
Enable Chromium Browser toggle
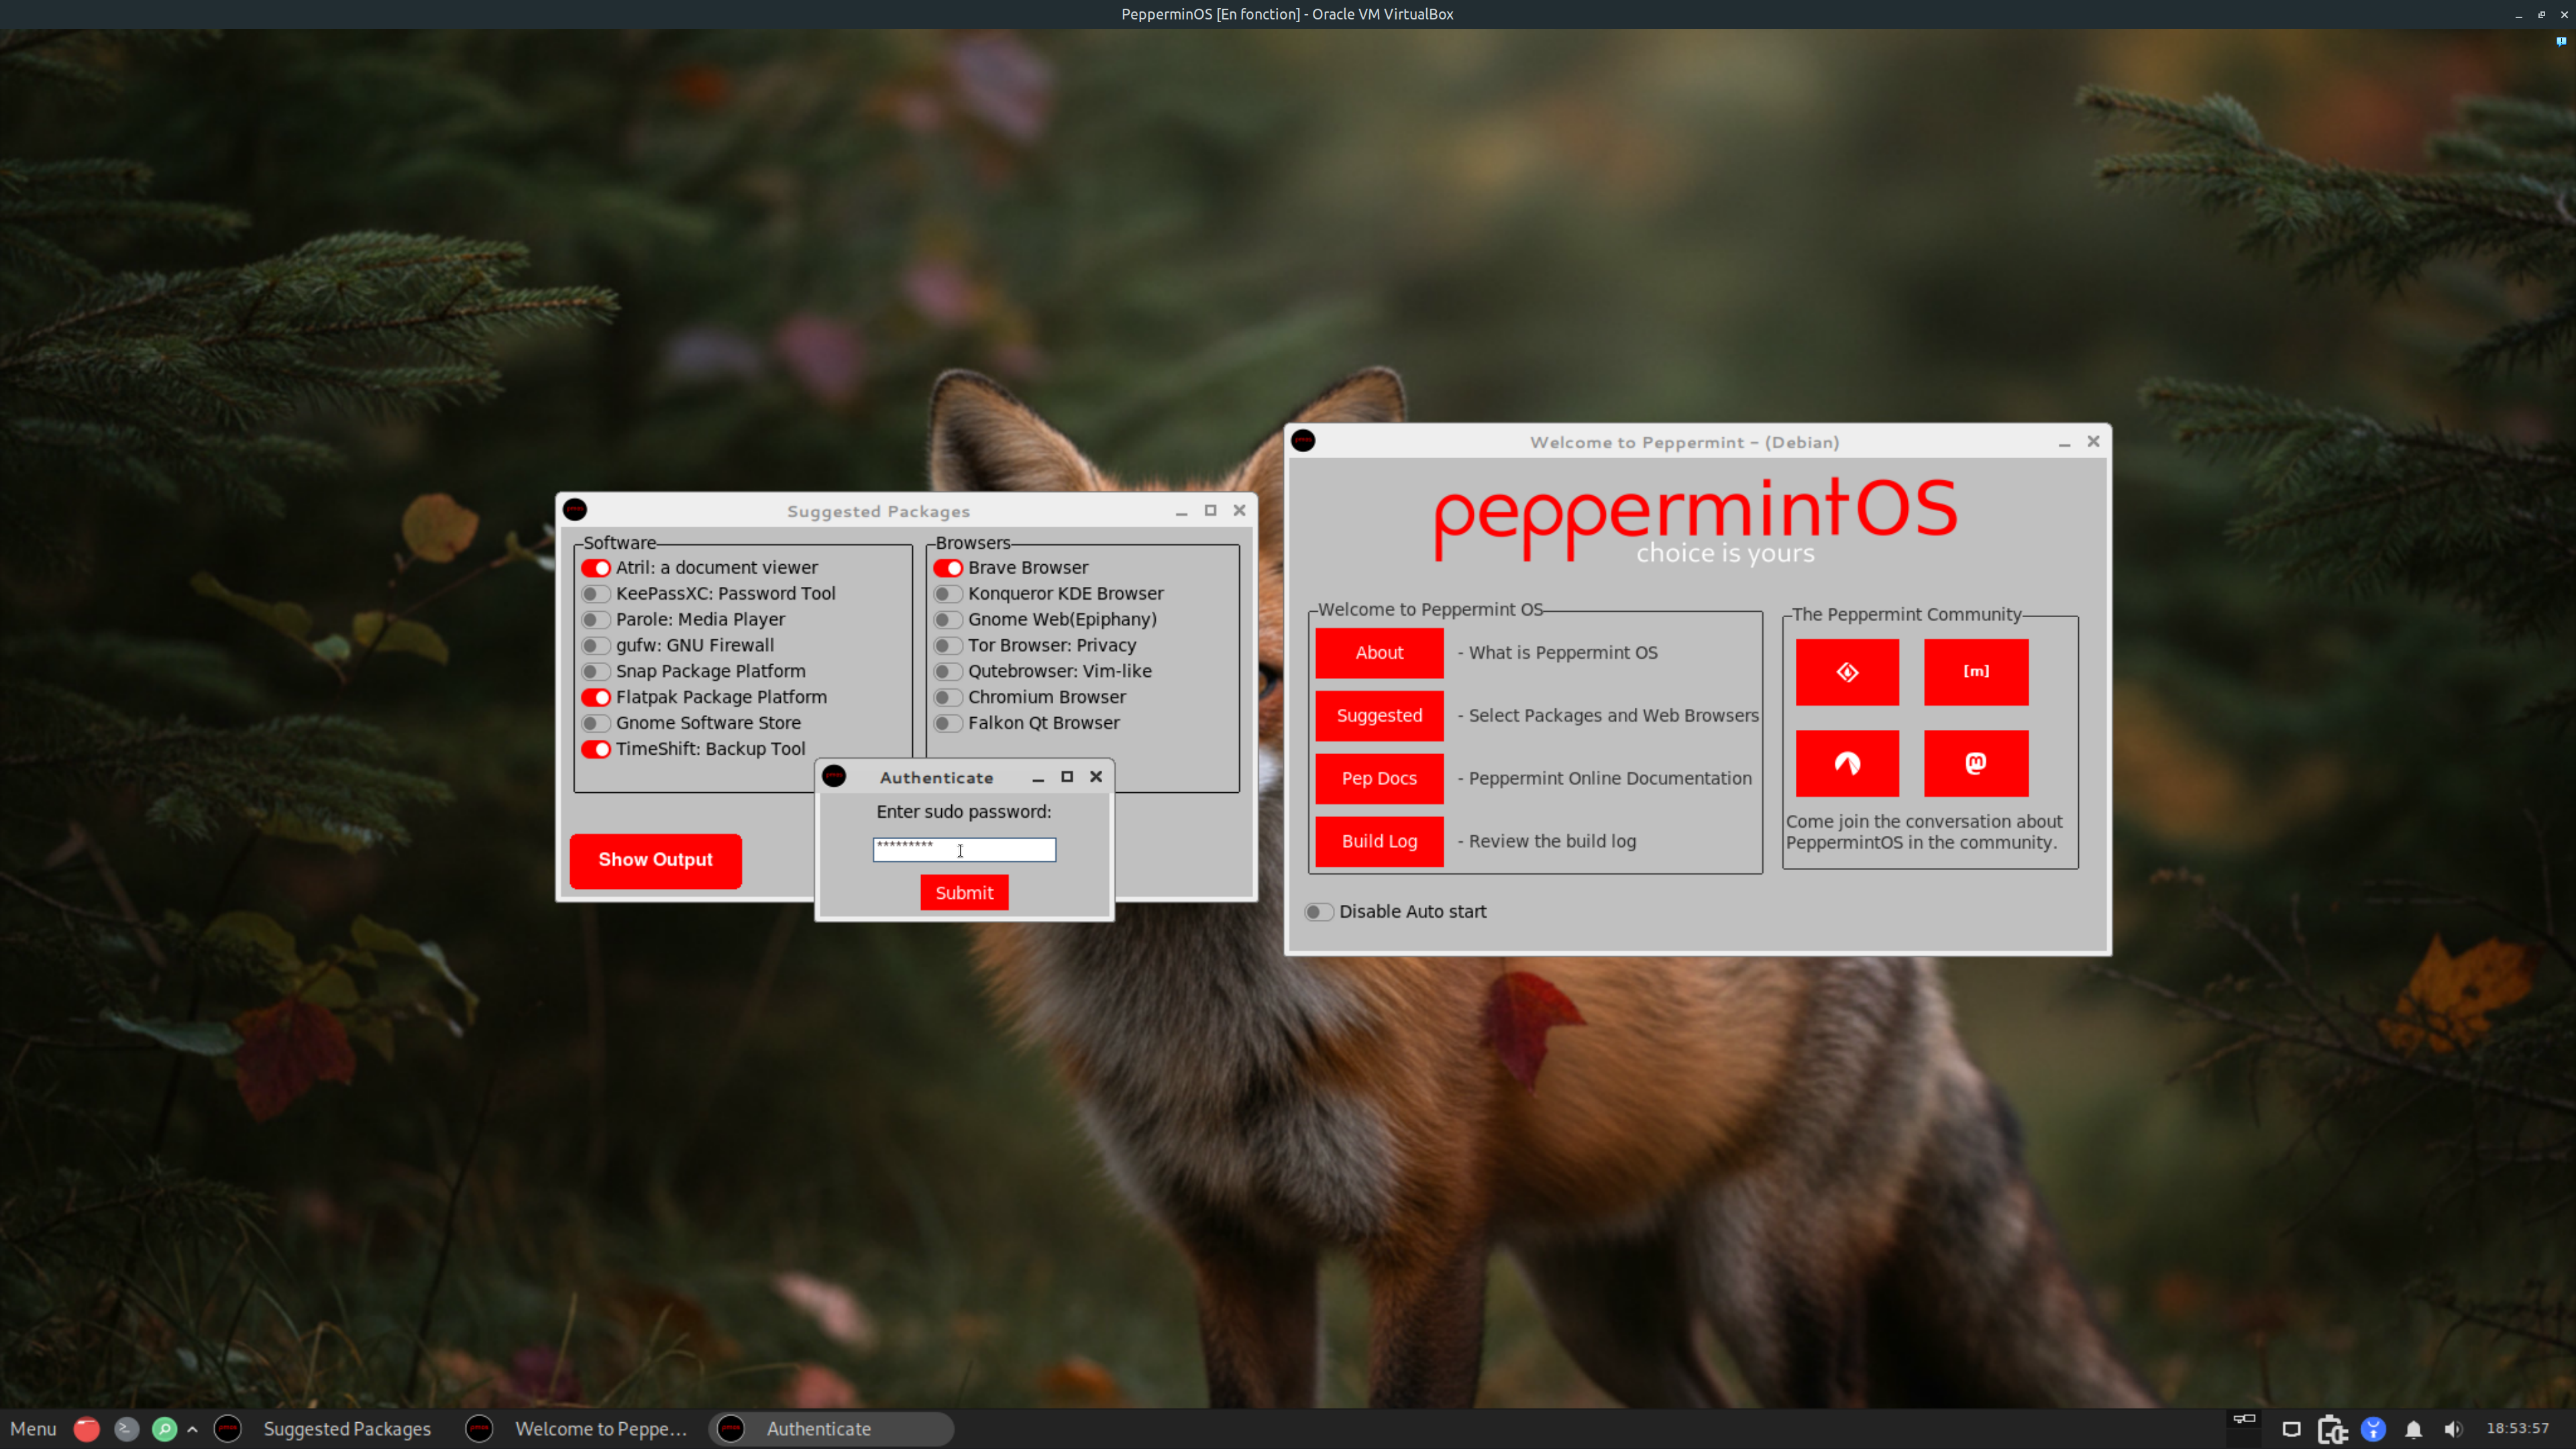(948, 698)
